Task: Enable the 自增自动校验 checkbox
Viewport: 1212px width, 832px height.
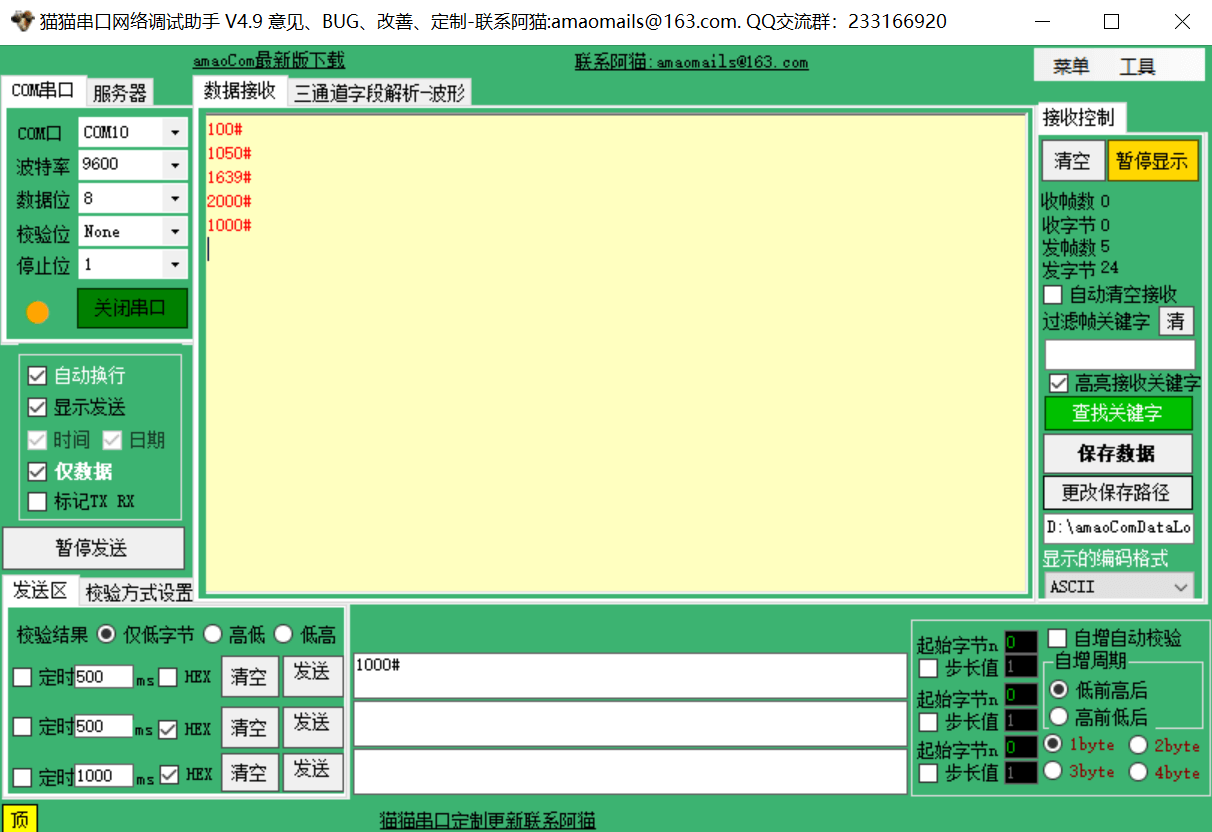Action: pos(1057,637)
